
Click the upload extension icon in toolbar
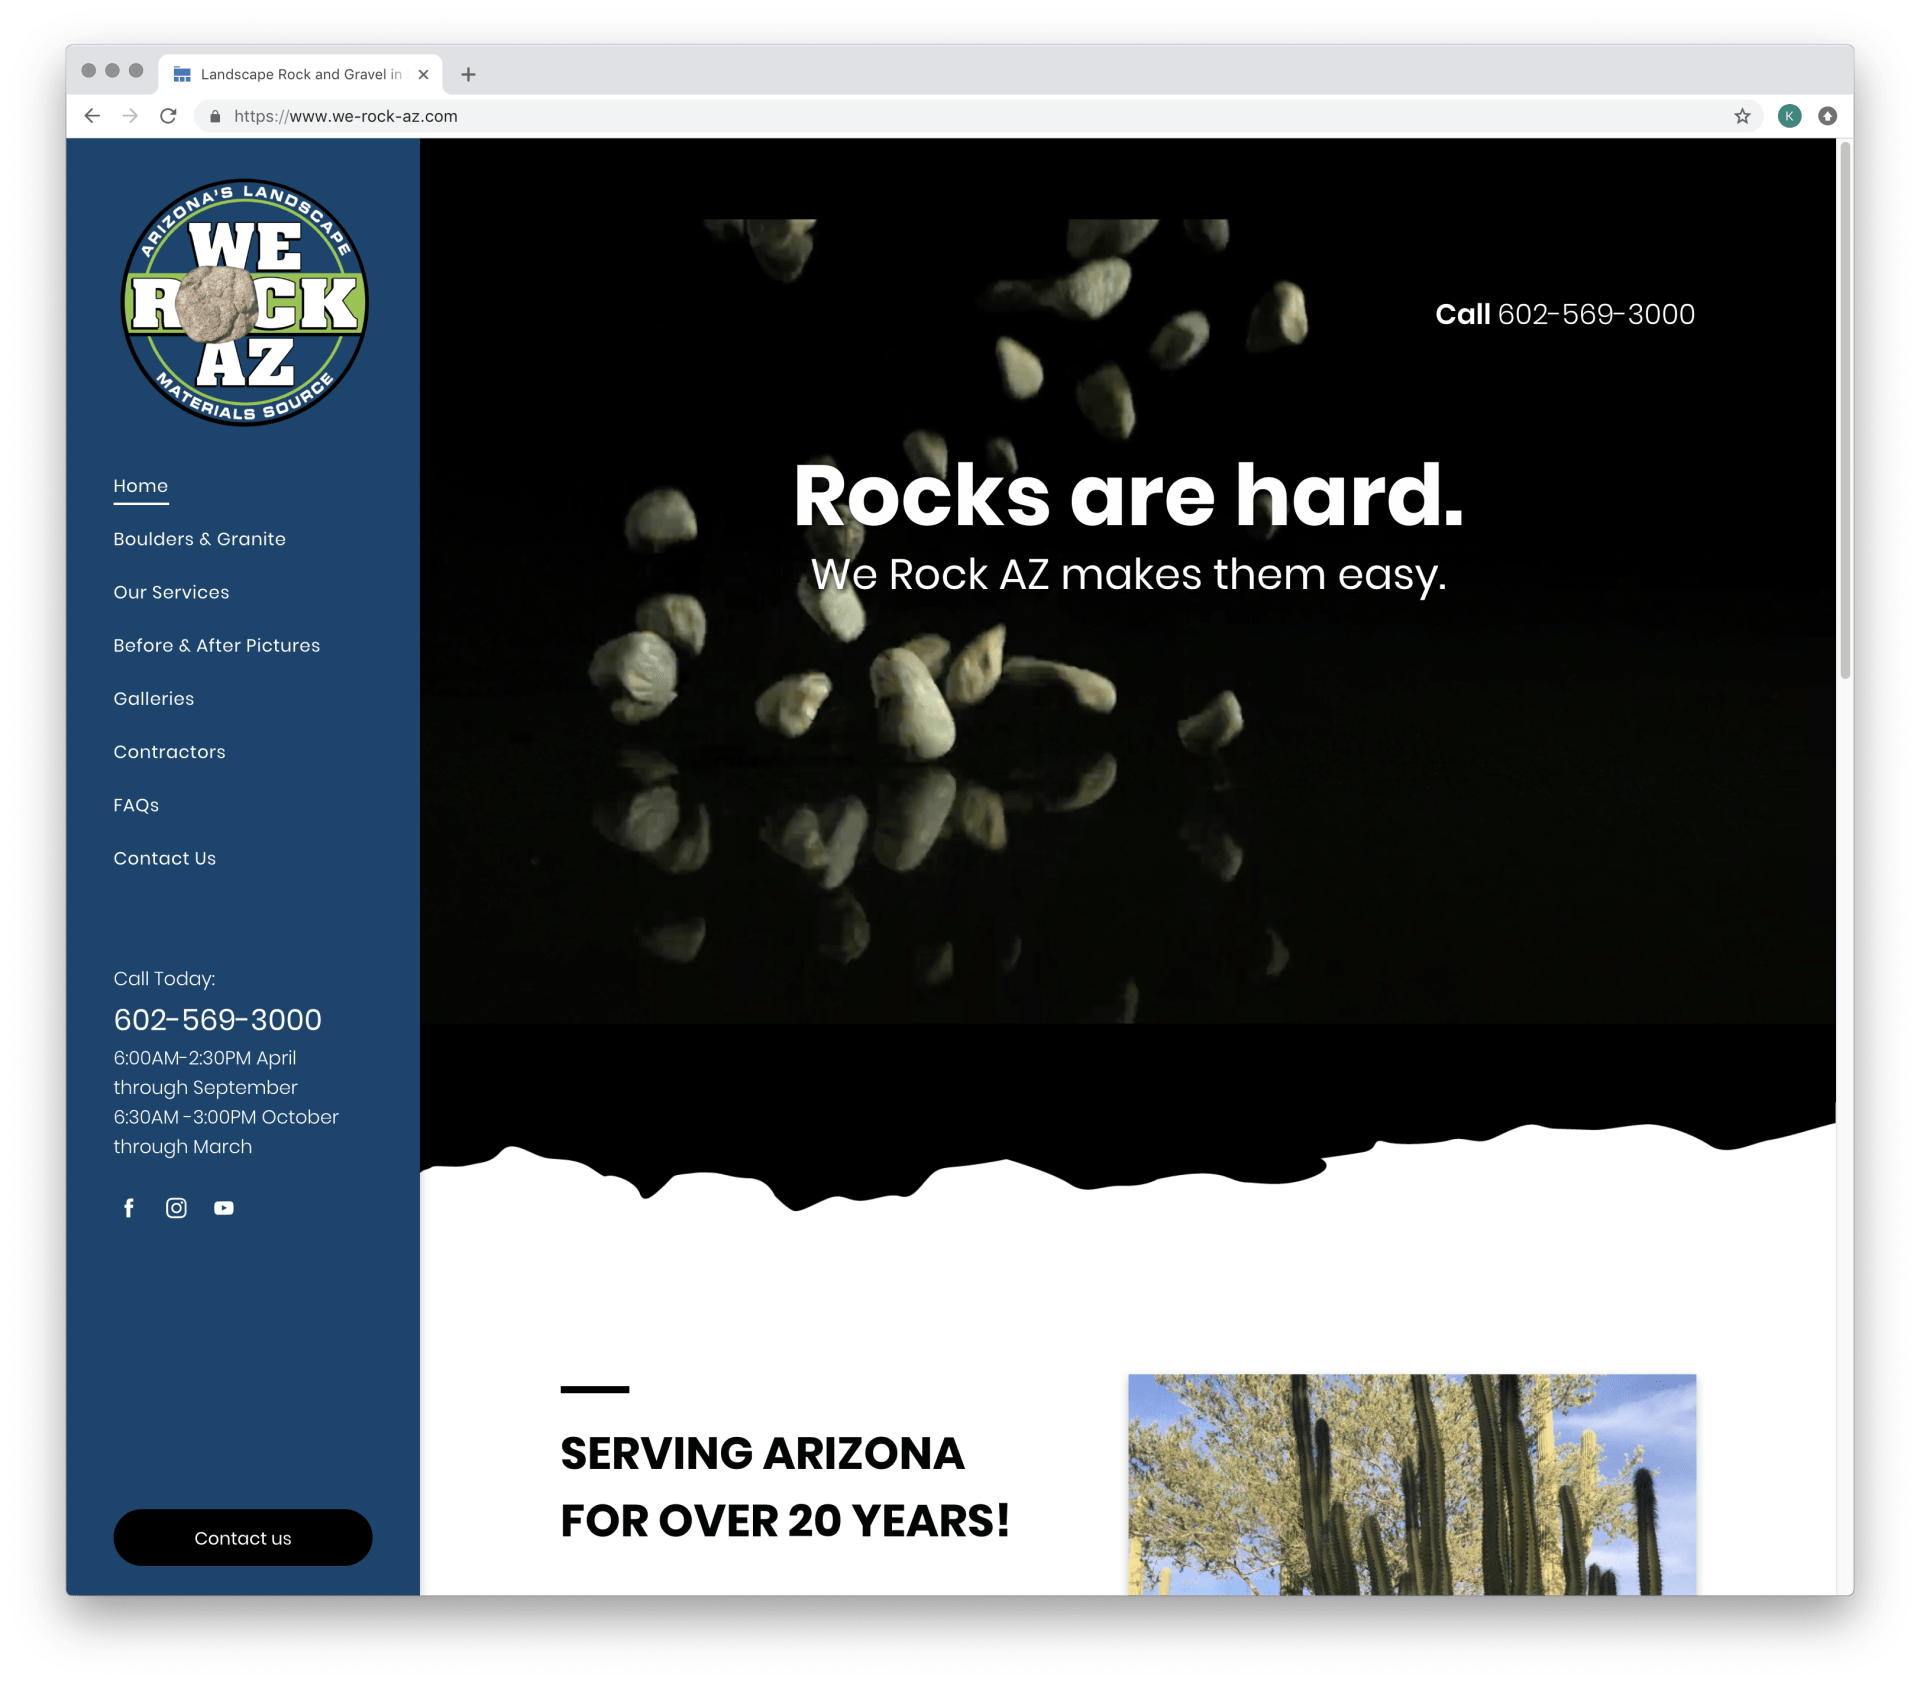[1828, 116]
